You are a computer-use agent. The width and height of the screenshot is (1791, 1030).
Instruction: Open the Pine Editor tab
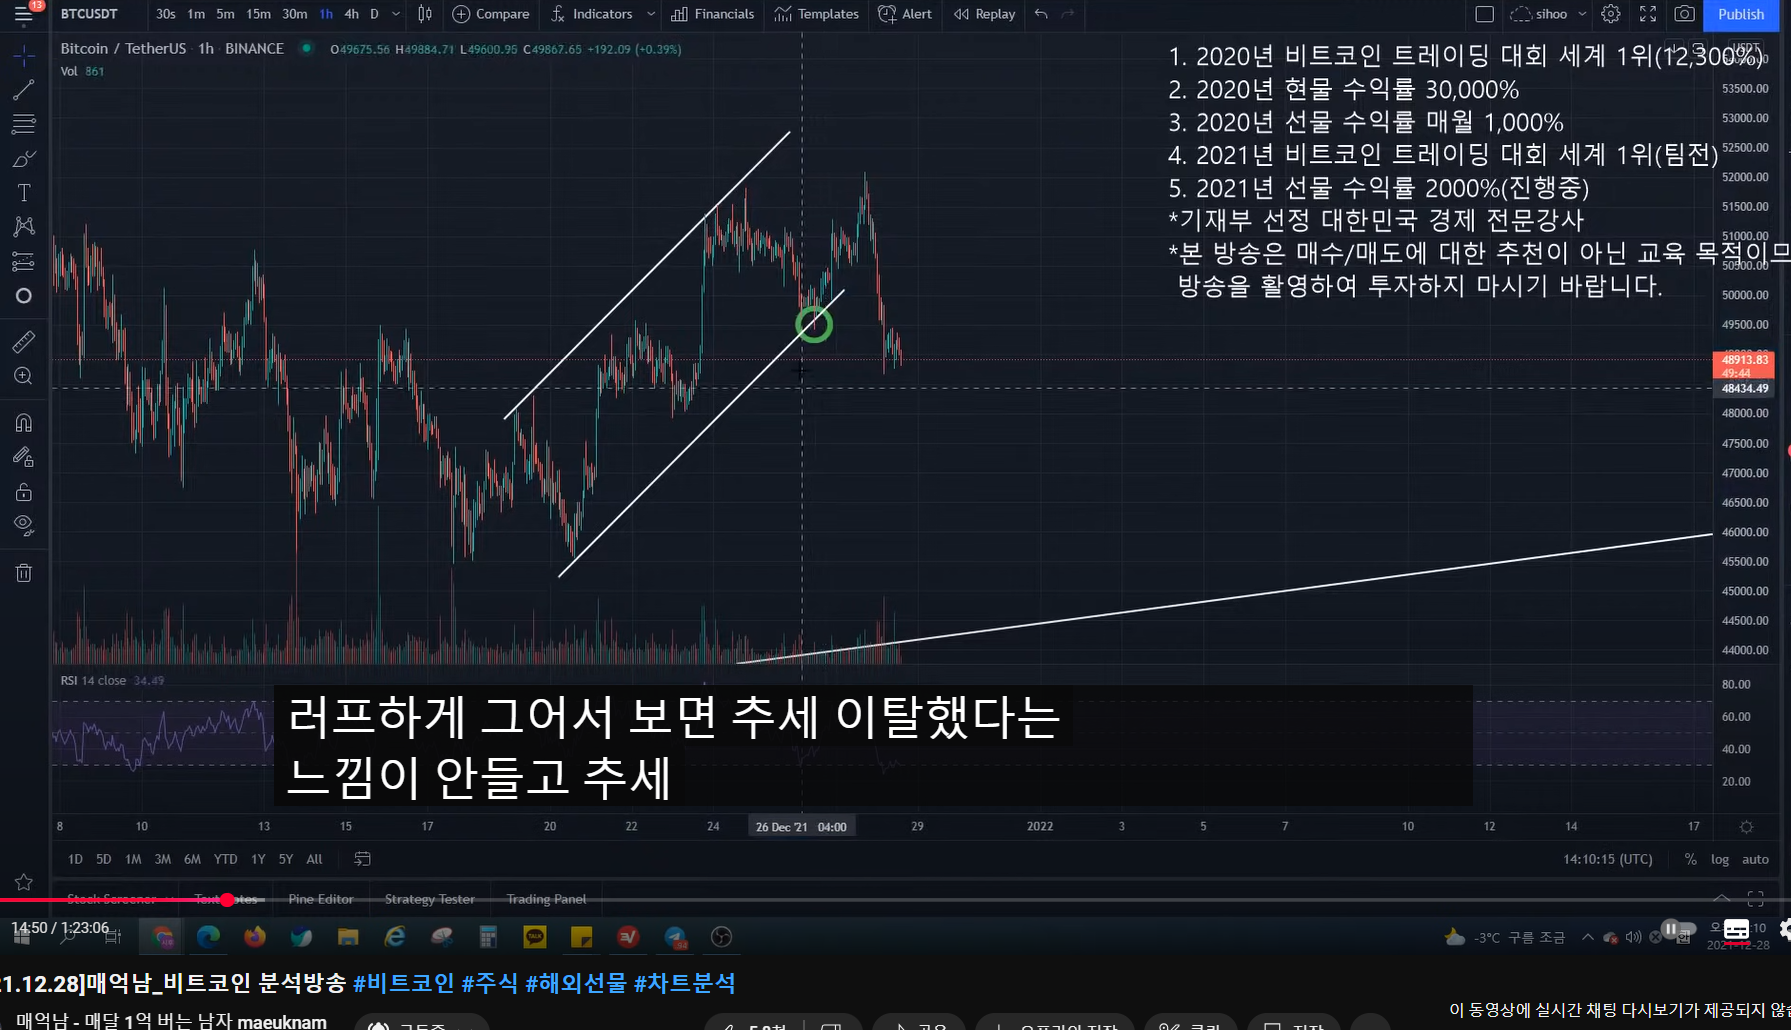(321, 899)
